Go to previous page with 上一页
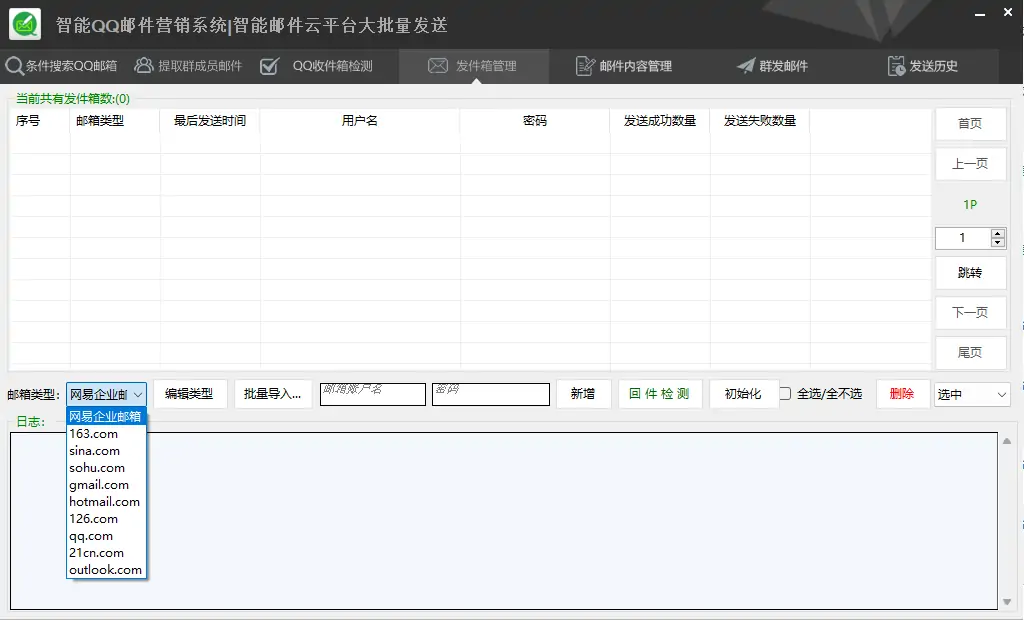The height and width of the screenshot is (620, 1024). (x=970, y=163)
